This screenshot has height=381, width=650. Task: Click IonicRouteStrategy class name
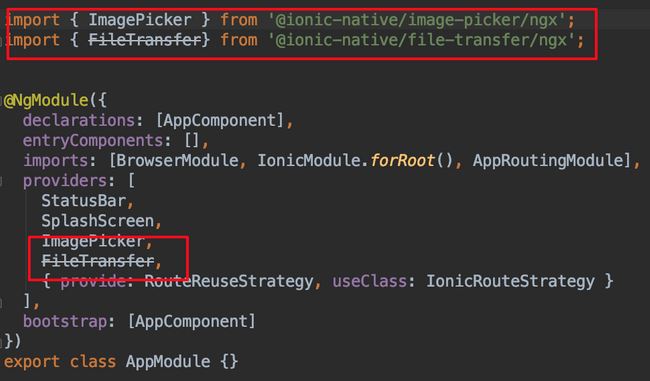511,281
